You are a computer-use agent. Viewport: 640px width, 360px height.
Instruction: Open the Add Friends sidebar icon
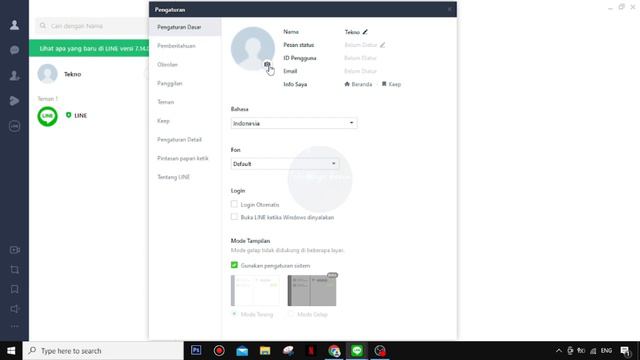click(x=14, y=76)
